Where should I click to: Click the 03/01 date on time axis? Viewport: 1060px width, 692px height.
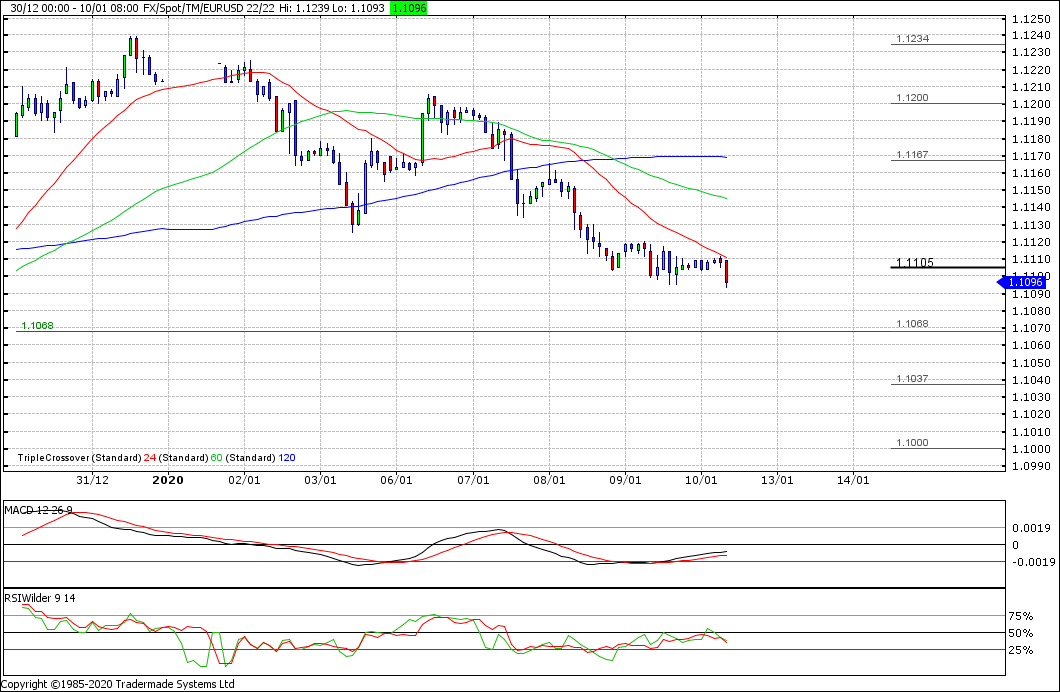tap(320, 480)
